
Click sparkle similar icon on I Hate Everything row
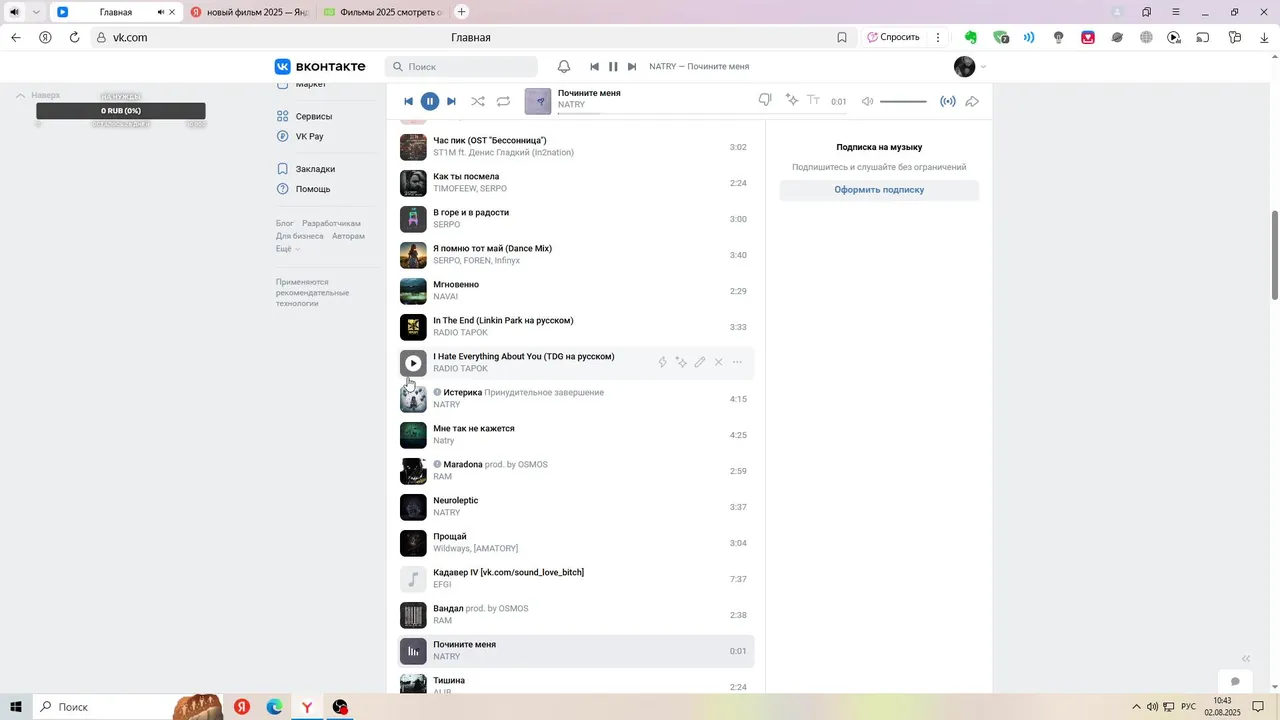point(681,362)
